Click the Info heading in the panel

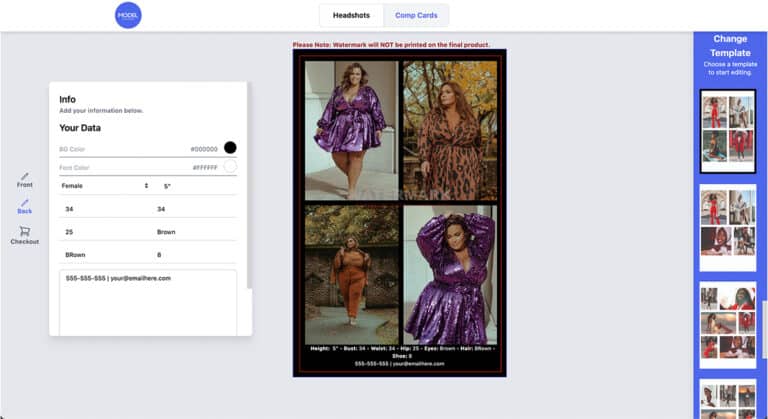[68, 99]
